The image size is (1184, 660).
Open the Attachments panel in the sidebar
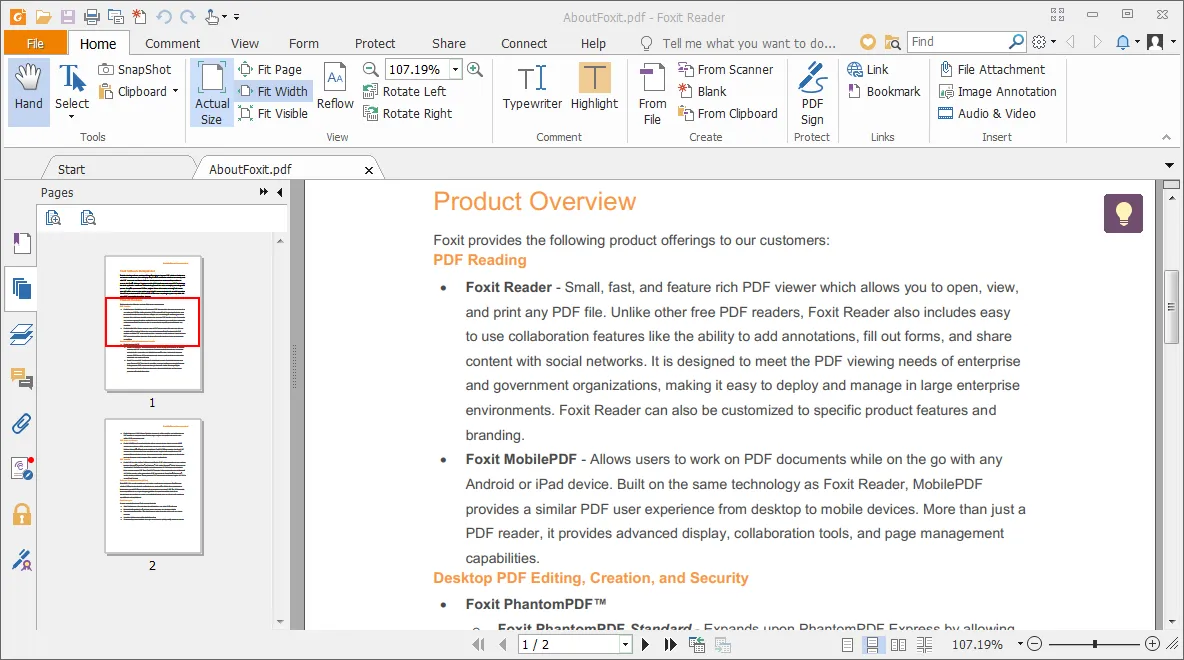coord(22,423)
